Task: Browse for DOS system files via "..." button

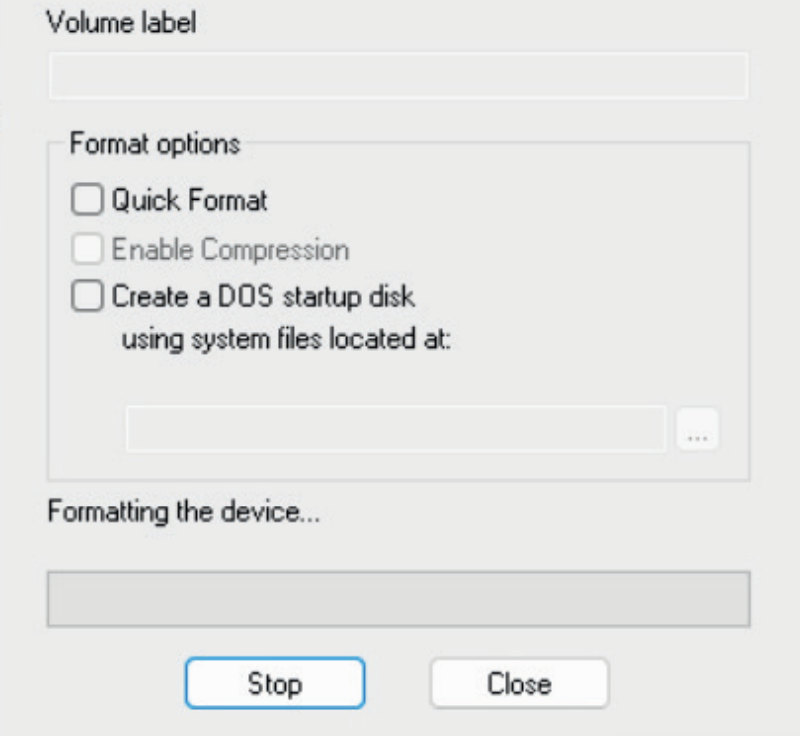Action: point(698,429)
